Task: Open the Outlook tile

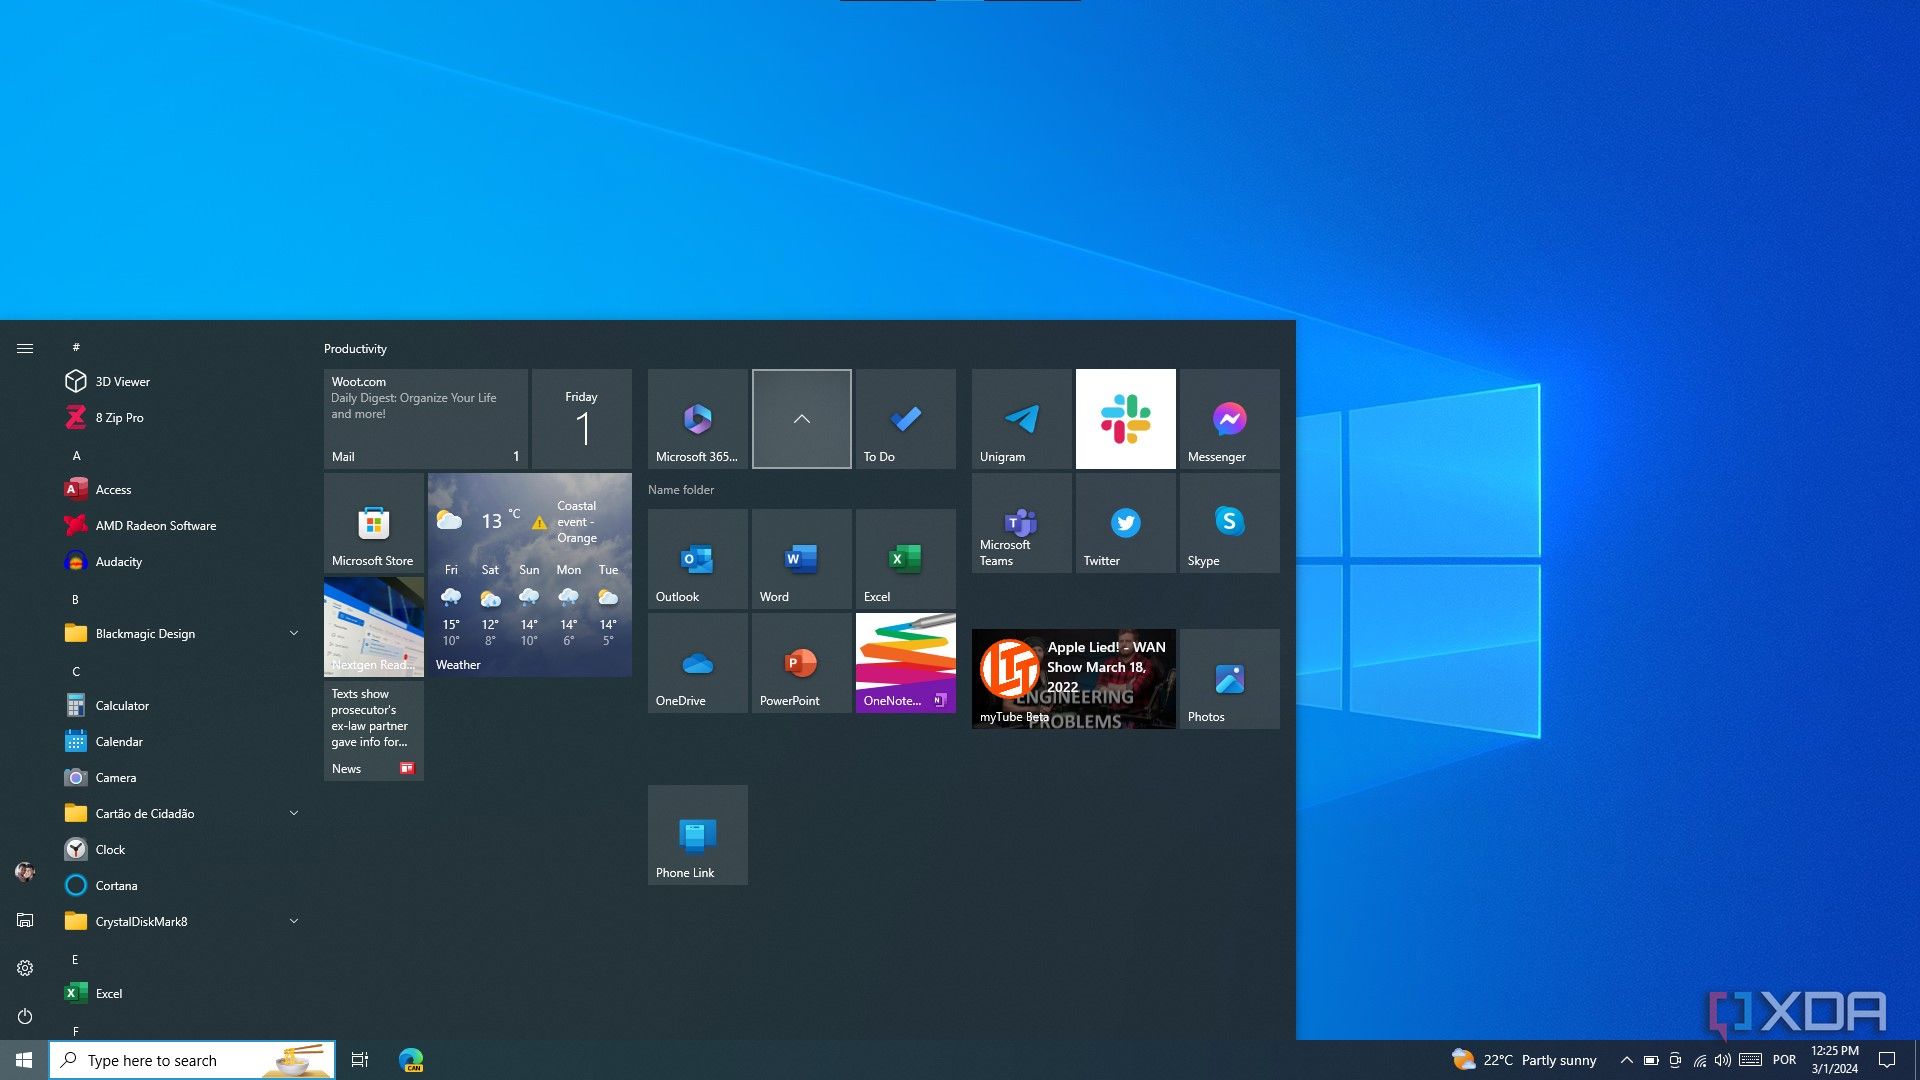Action: (x=698, y=559)
